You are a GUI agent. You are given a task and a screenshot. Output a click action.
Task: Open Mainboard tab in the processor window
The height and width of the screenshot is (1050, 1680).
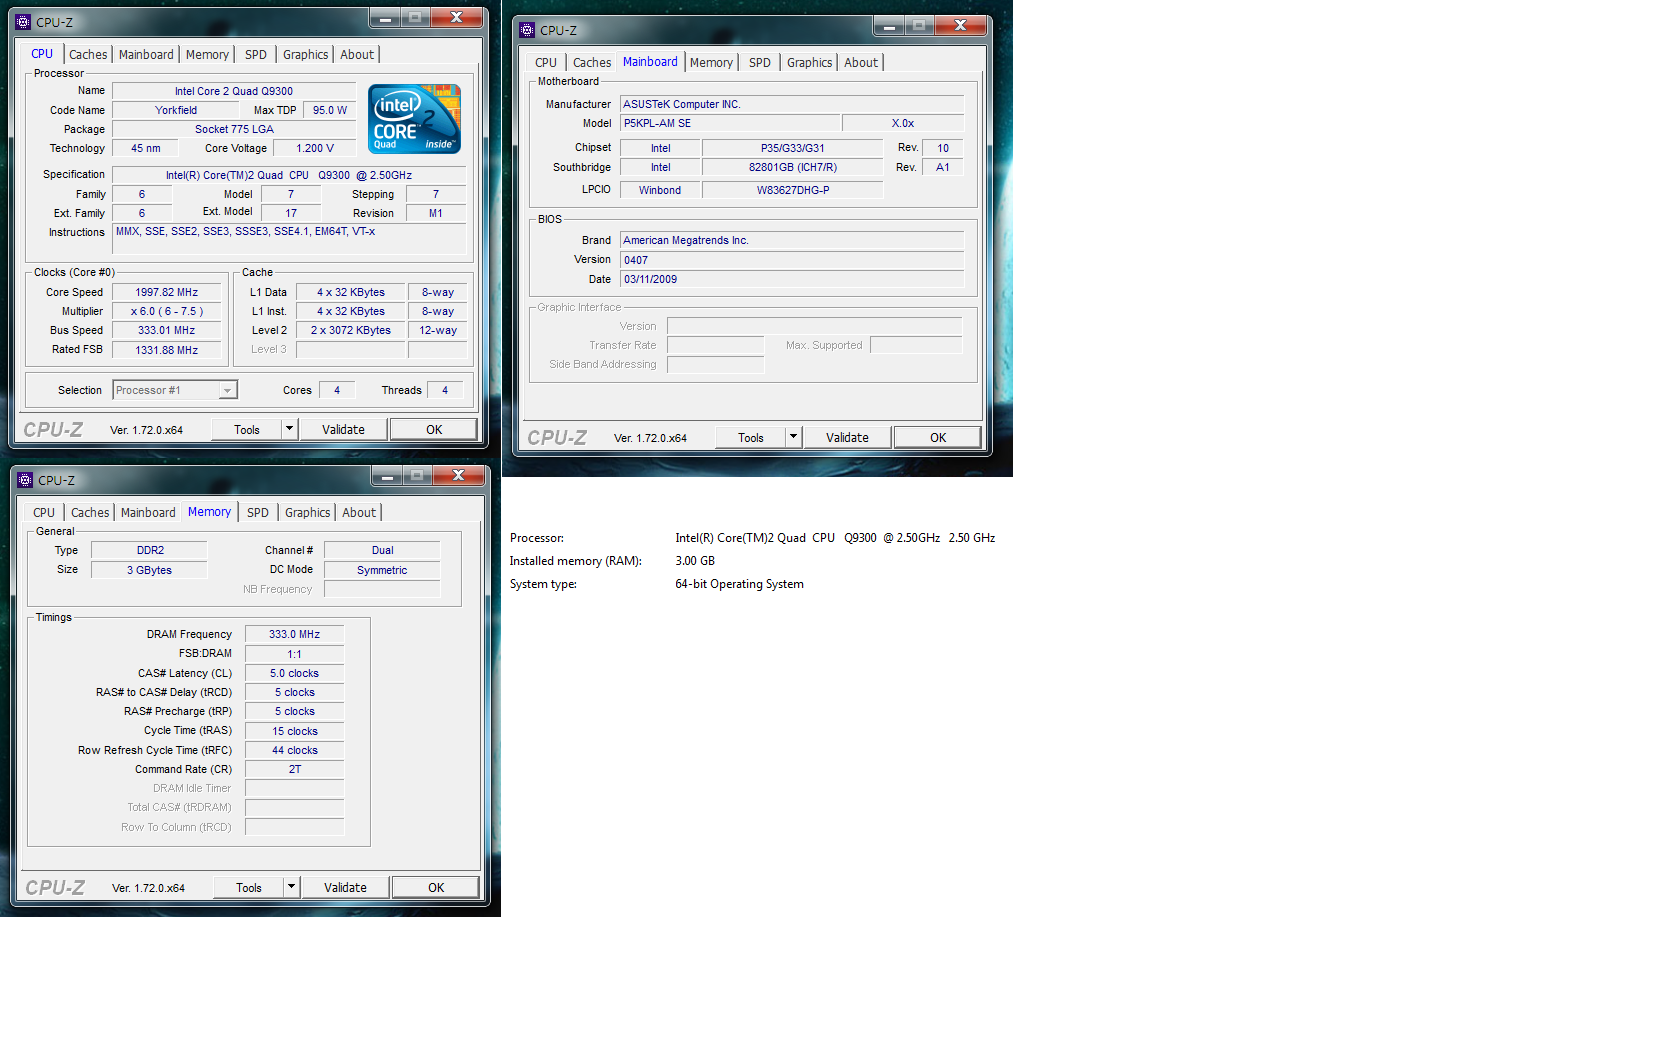(146, 55)
